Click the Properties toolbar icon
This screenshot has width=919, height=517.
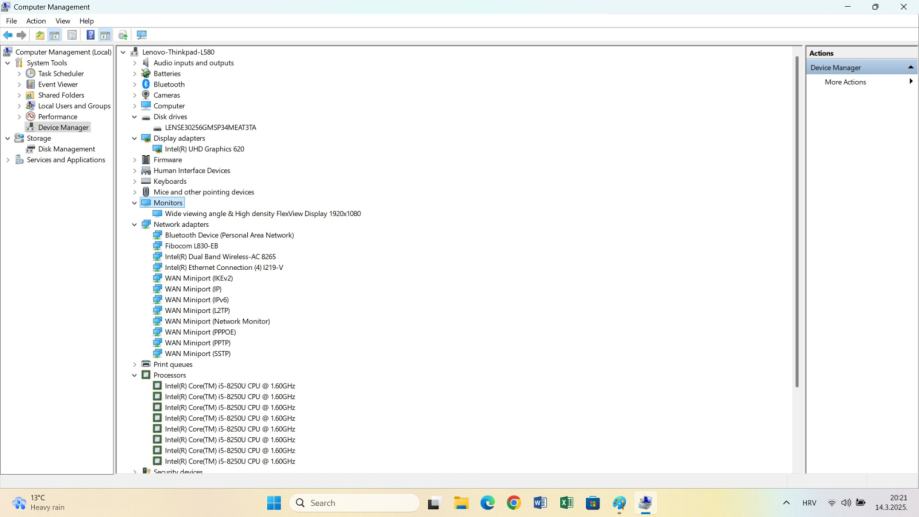point(72,35)
